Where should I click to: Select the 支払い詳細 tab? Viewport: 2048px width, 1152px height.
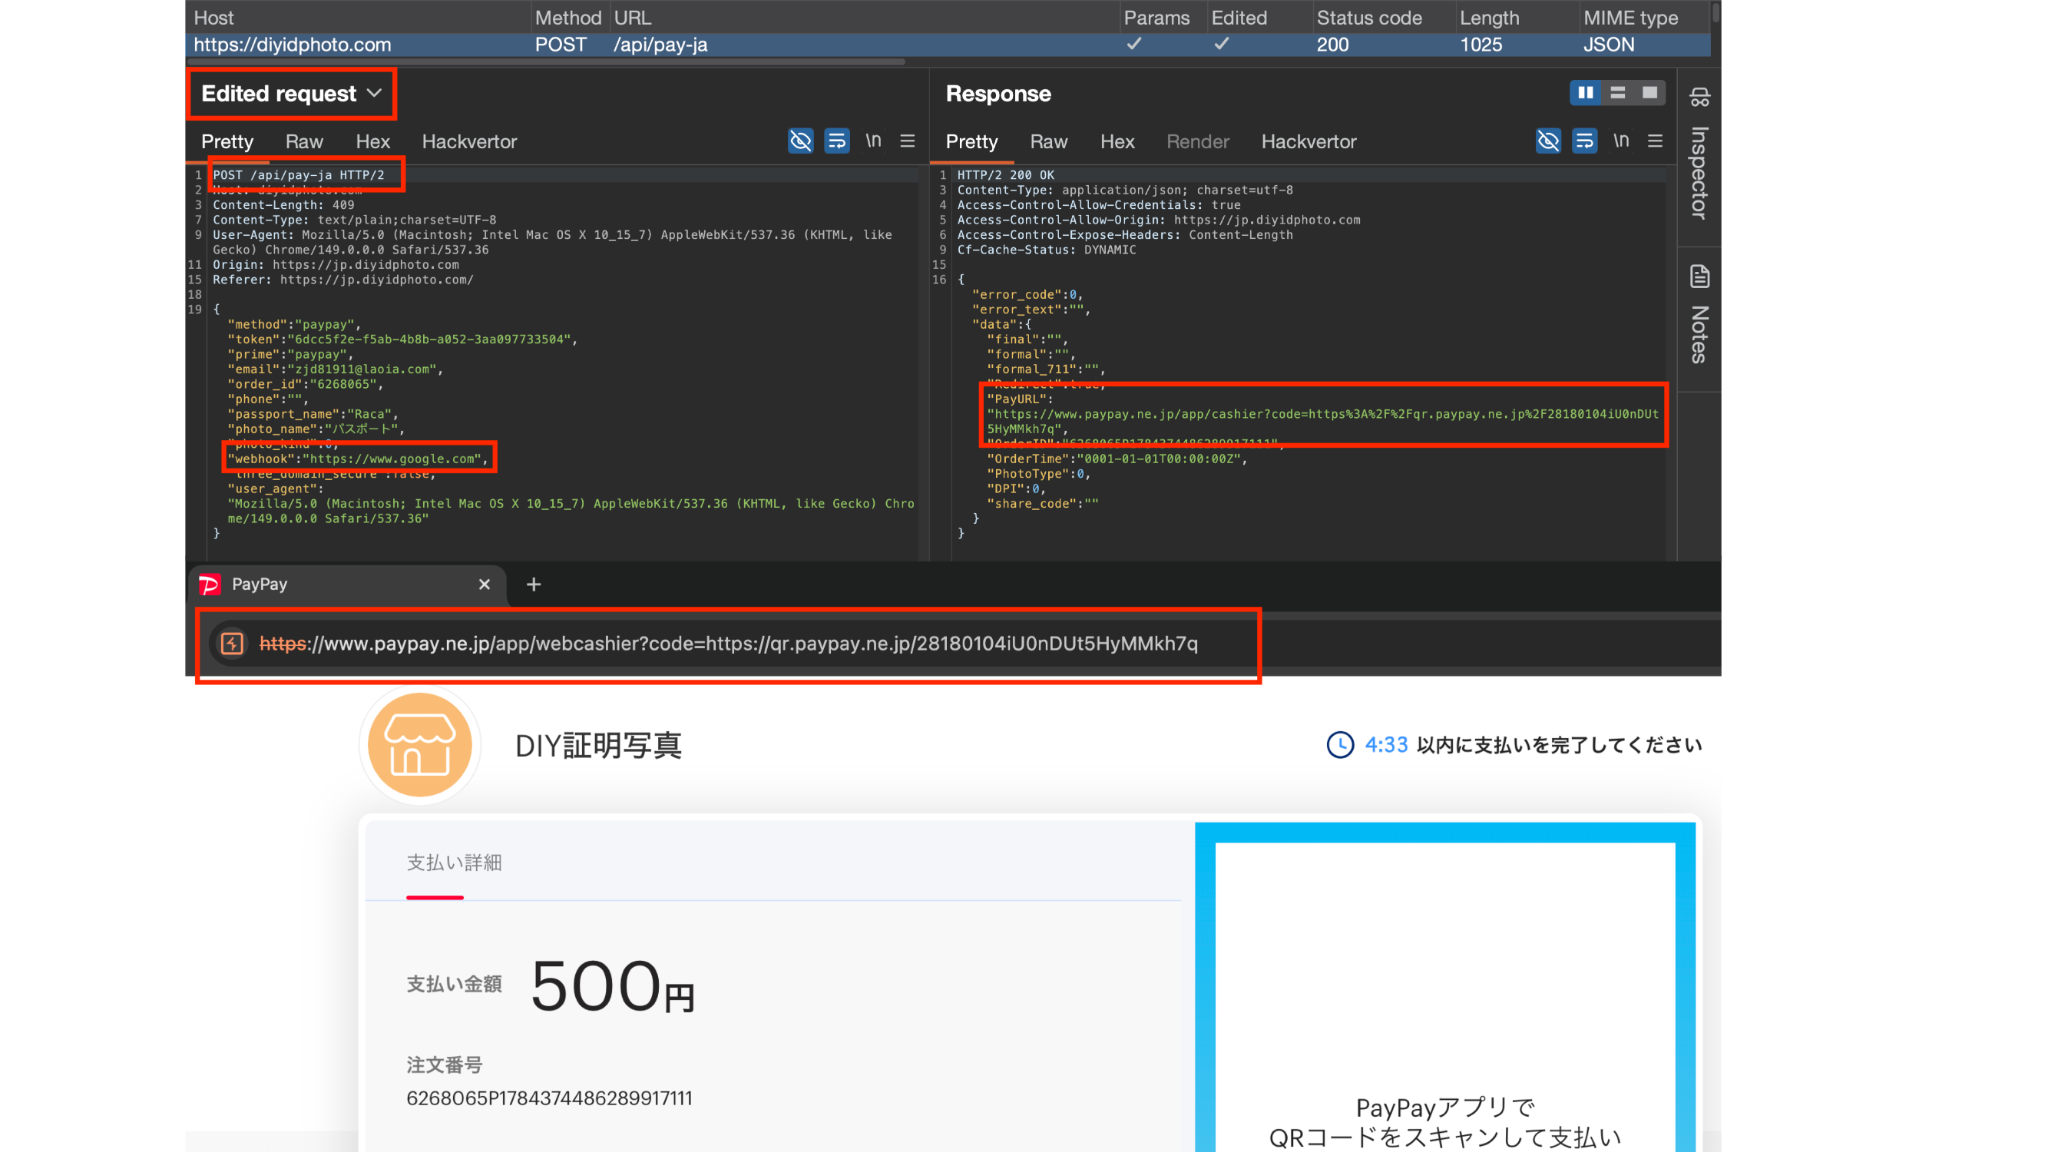[454, 863]
